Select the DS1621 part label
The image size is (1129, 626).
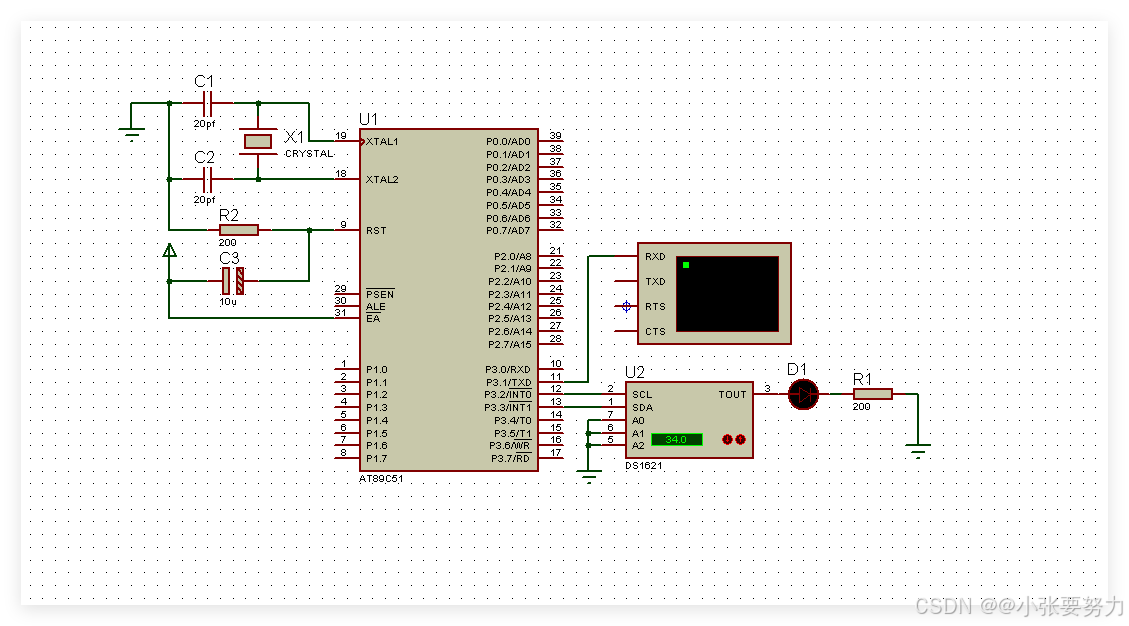(644, 465)
